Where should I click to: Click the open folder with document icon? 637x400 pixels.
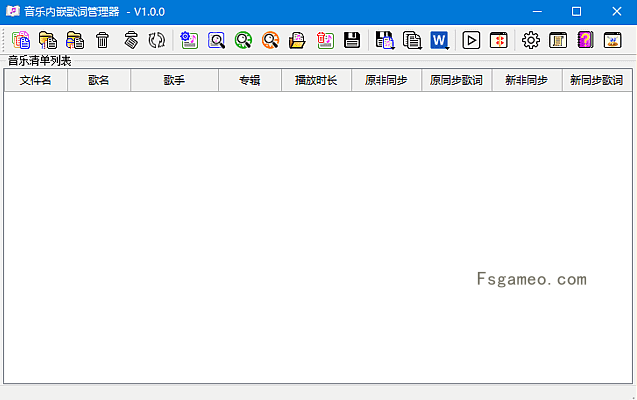(297, 40)
